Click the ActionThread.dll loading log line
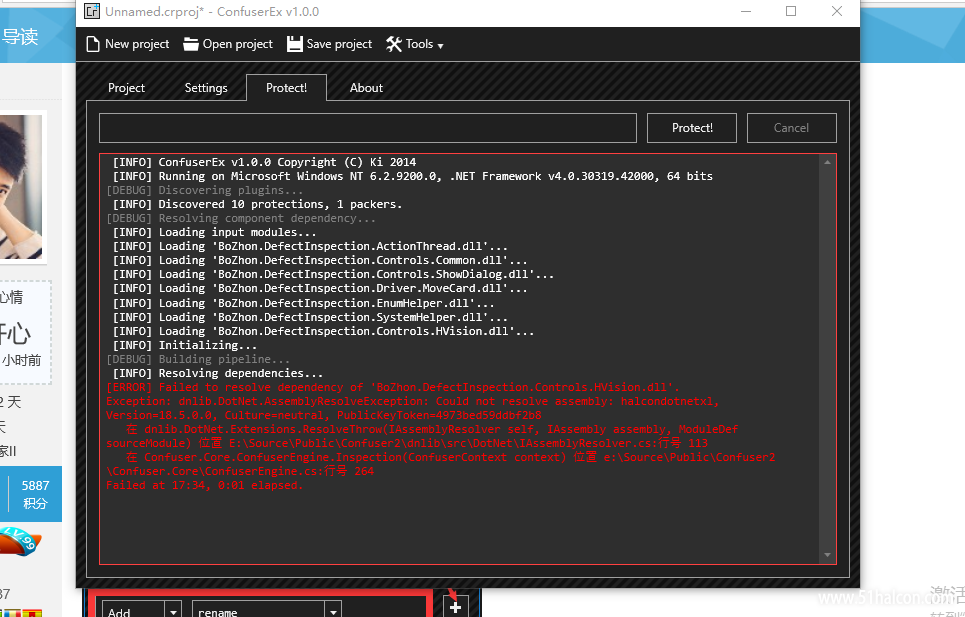Screen dimensions: 965x617 [x=310, y=247]
